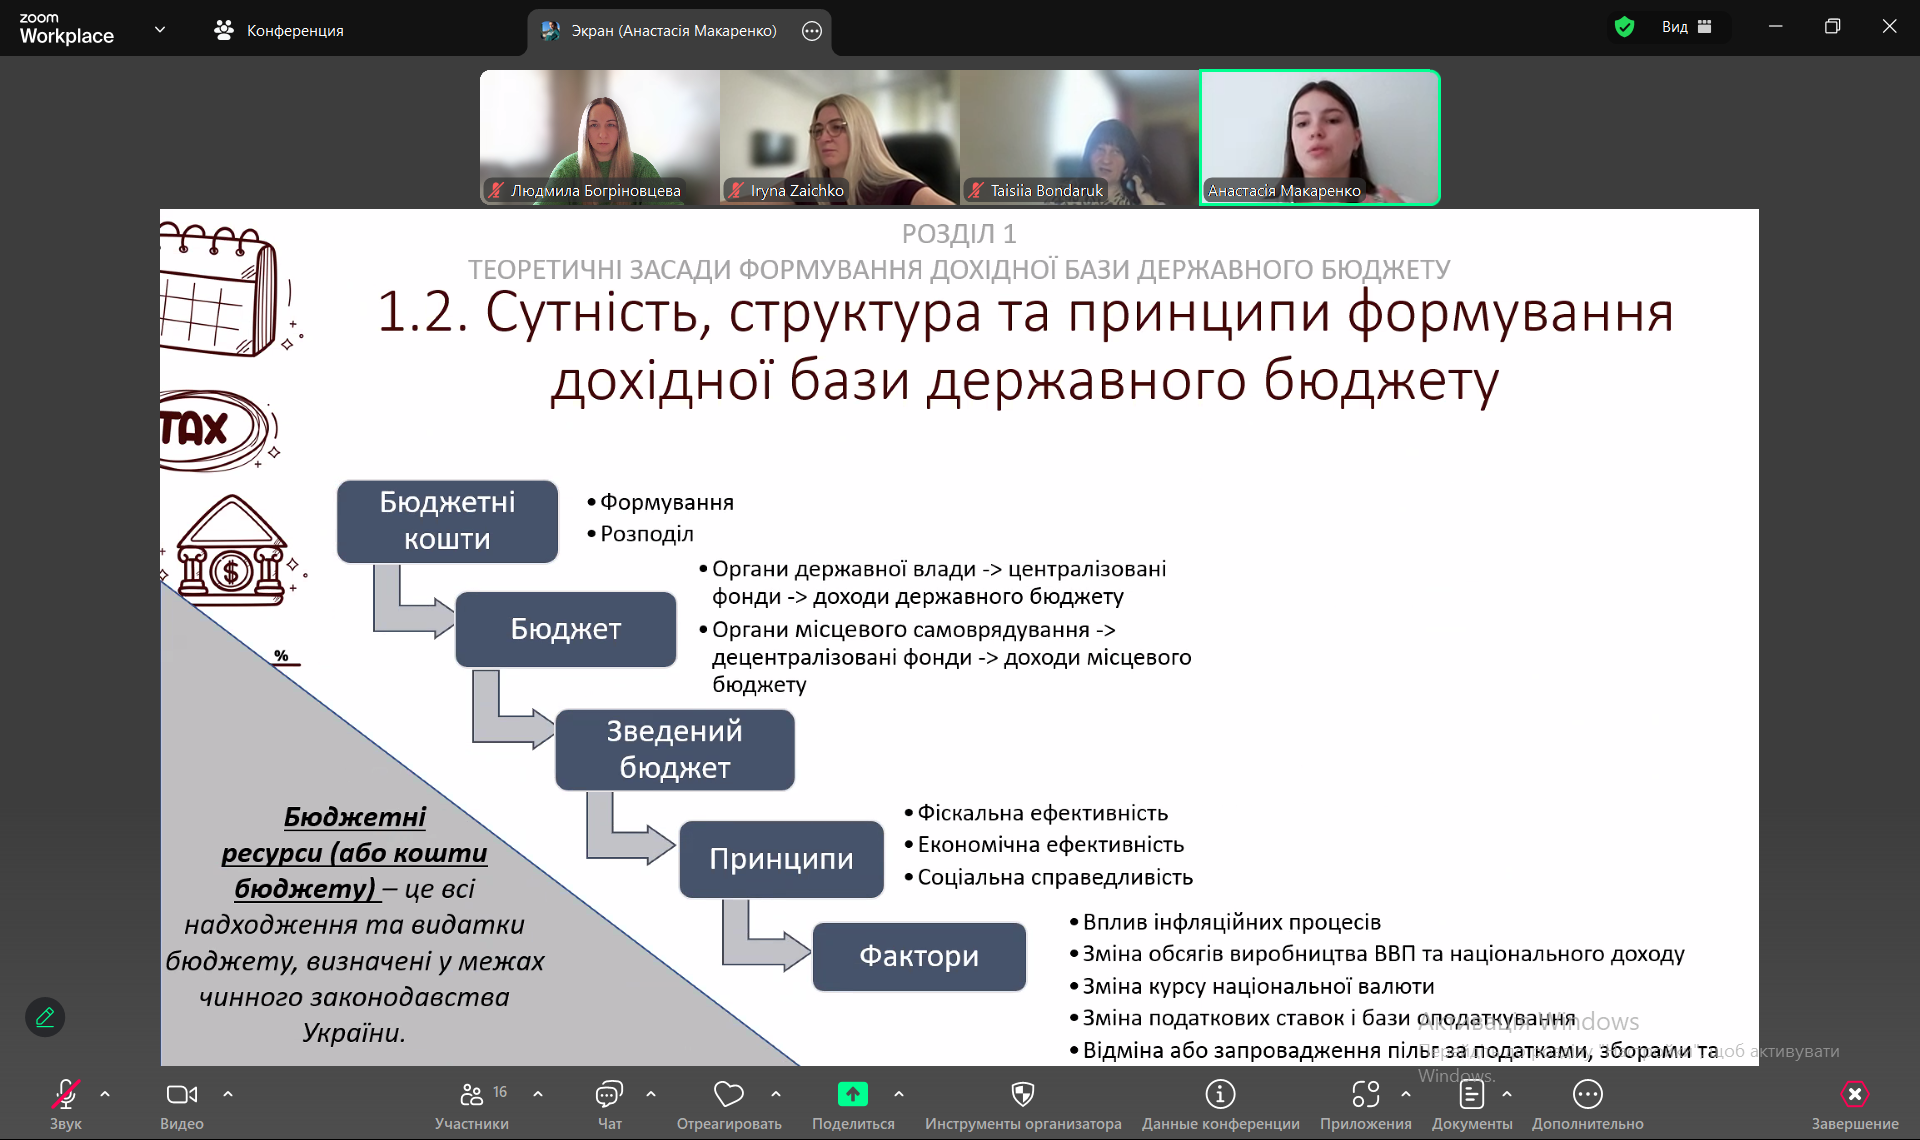The image size is (1920, 1140).
Task: Expand video options arrow beside Видео
Action: click(228, 1094)
